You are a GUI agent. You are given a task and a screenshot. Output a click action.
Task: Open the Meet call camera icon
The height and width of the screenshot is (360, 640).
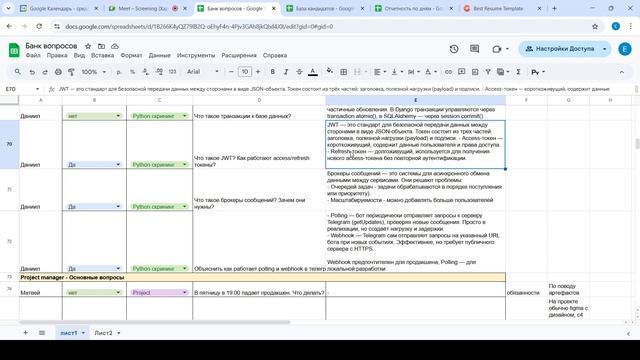(x=497, y=49)
